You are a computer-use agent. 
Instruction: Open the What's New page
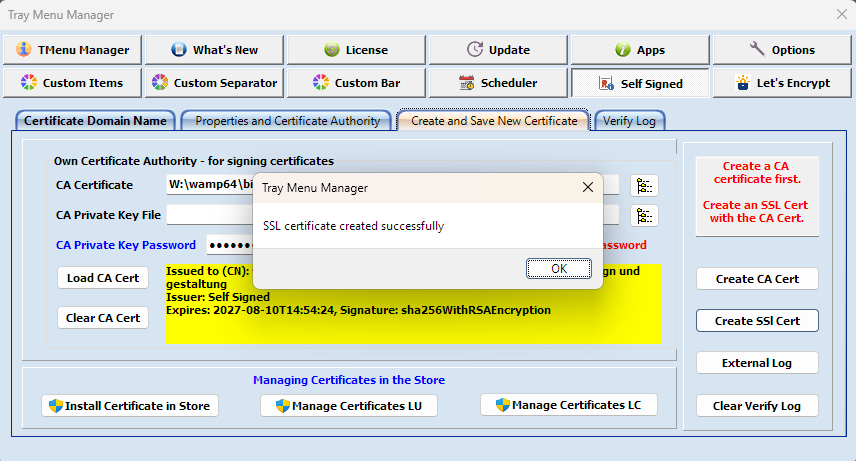coord(214,50)
